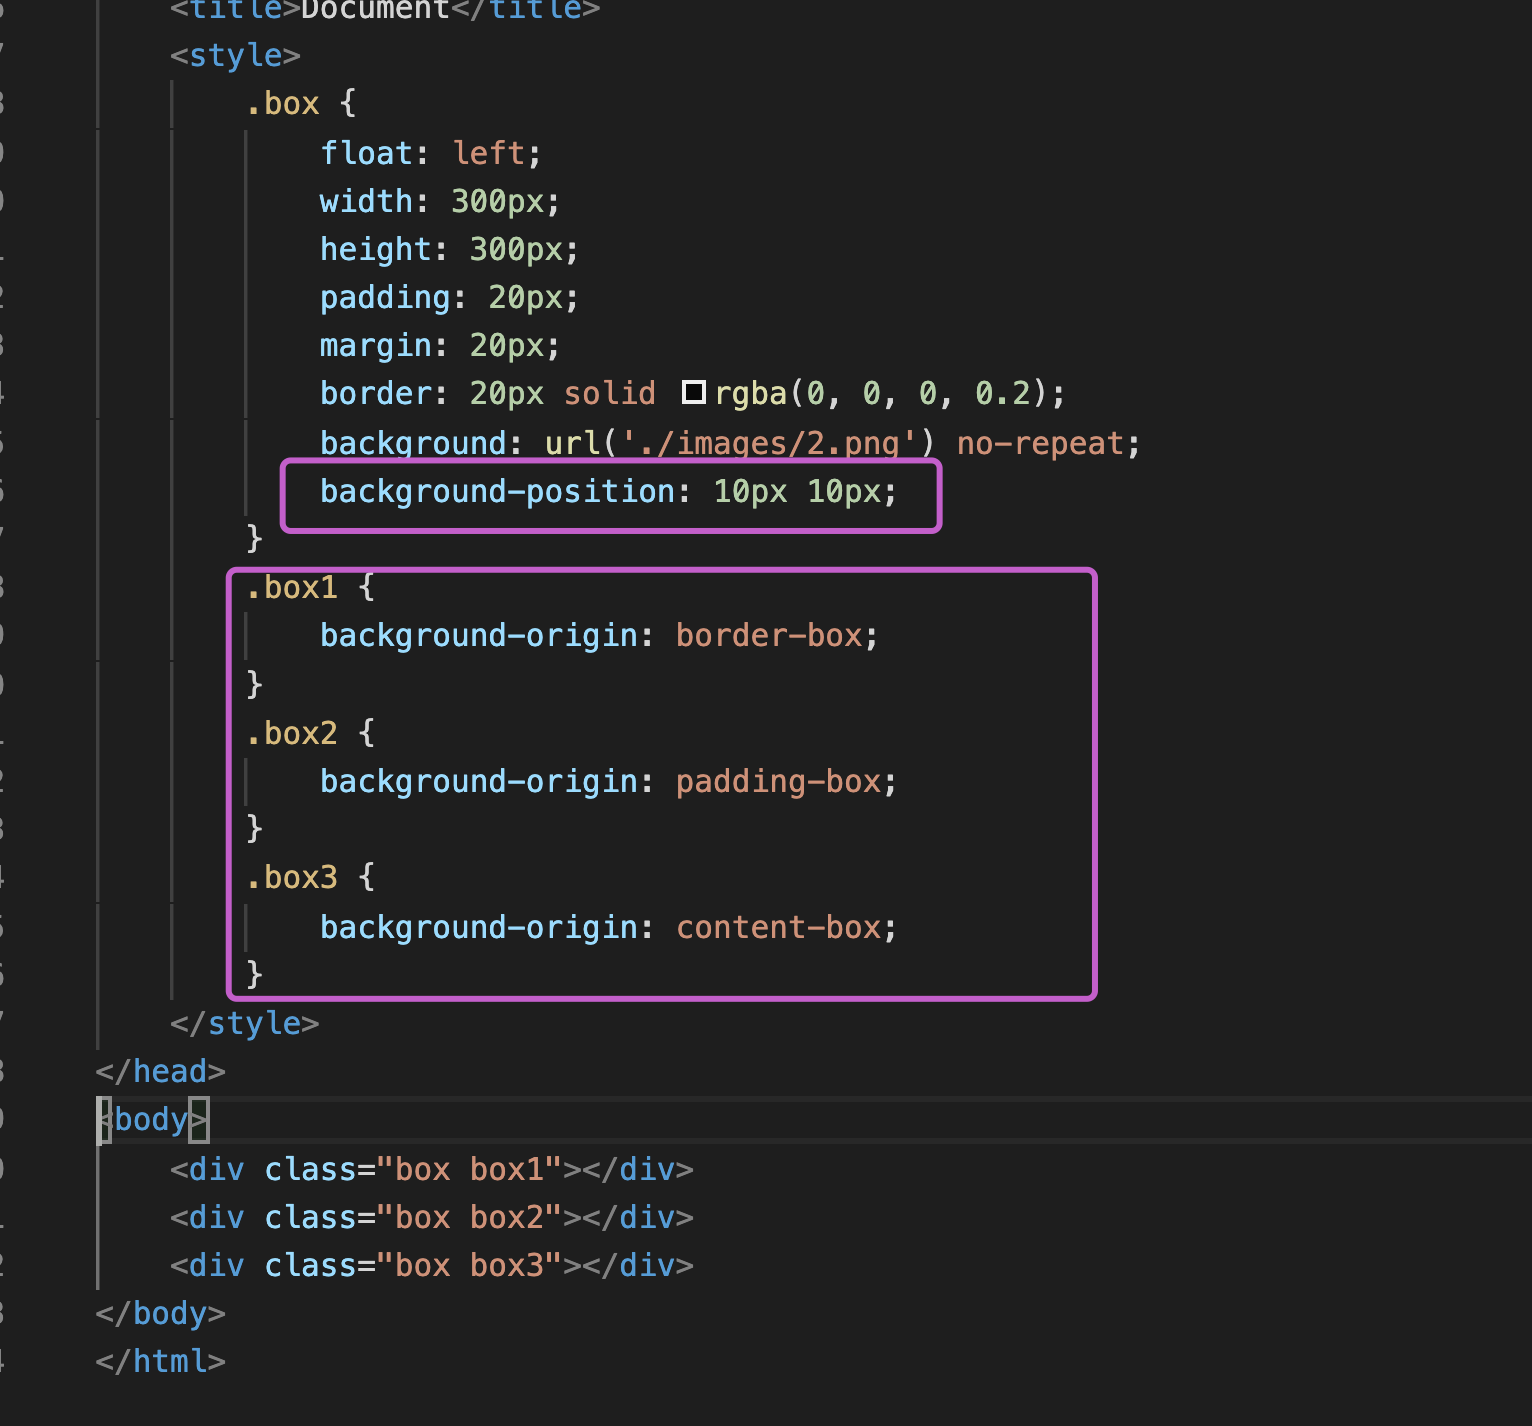Click the 'padding' property name
This screenshot has height=1426, width=1532.
pyautogui.click(x=385, y=297)
